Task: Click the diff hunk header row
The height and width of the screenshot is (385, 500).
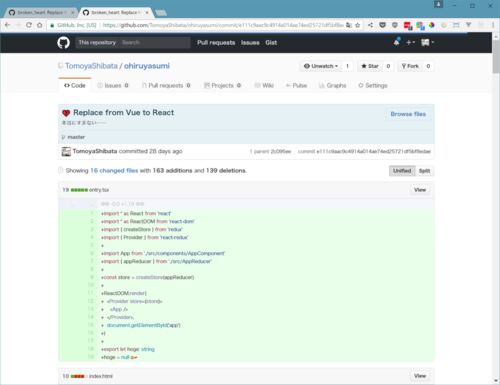Action: click(246, 204)
